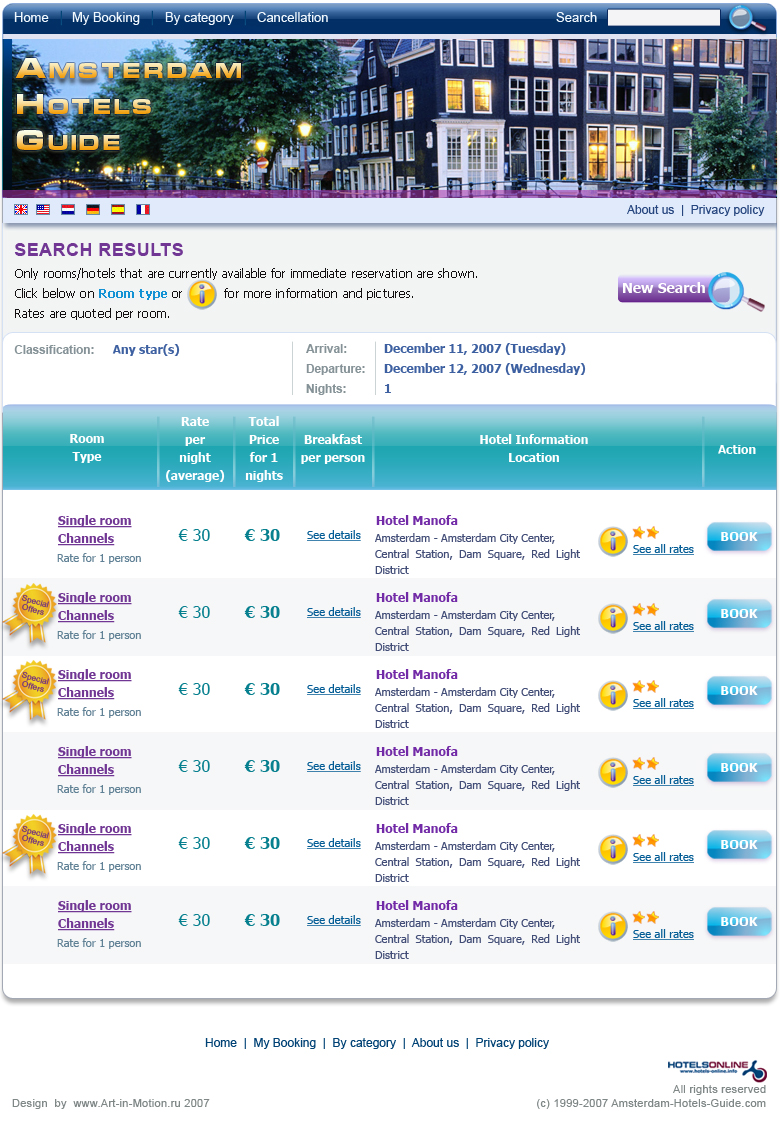Click departure date December 12, 2007 (Wednesday)
Viewport: 780px width, 1122px height.
click(484, 369)
